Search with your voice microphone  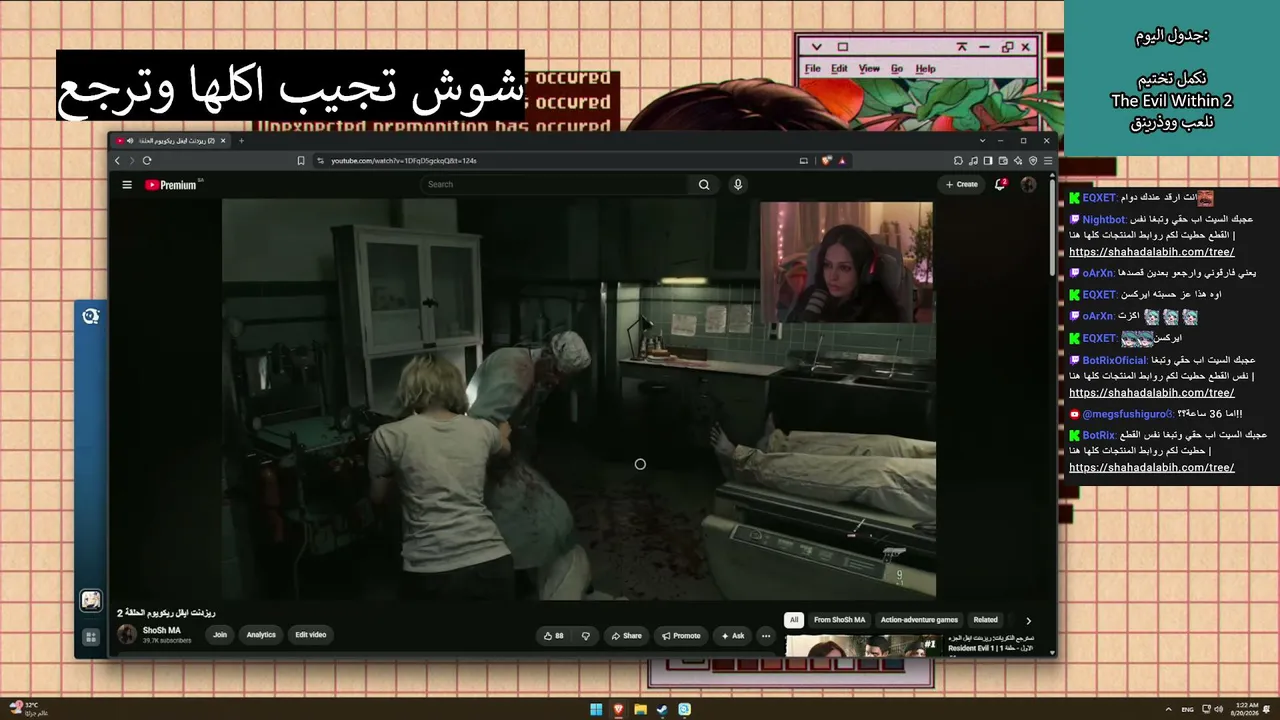point(738,185)
